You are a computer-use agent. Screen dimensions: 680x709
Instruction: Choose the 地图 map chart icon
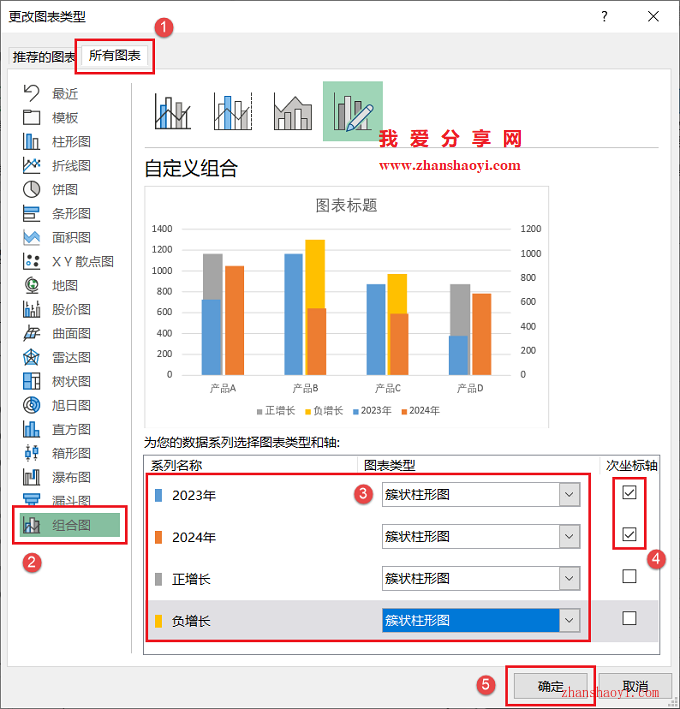32,285
